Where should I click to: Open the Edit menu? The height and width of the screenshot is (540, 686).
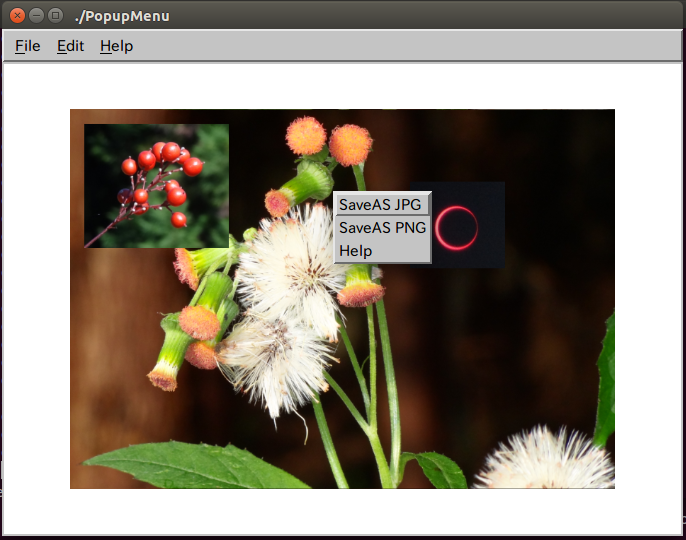pyautogui.click(x=70, y=46)
